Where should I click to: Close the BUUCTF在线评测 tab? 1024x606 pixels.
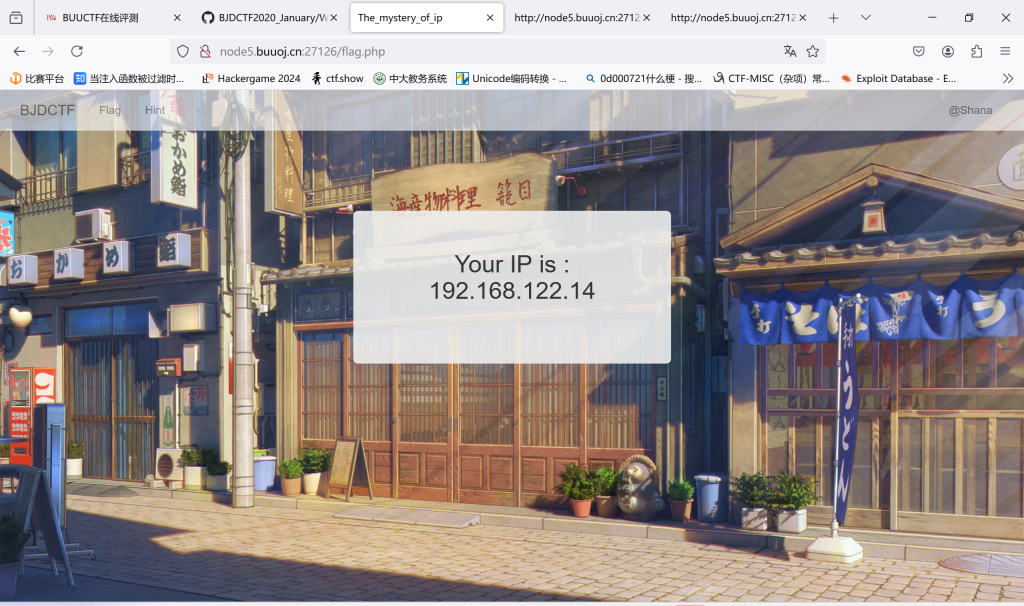point(177,18)
